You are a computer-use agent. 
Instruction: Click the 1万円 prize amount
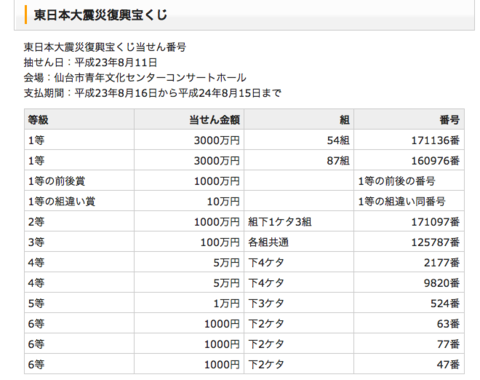pos(227,304)
